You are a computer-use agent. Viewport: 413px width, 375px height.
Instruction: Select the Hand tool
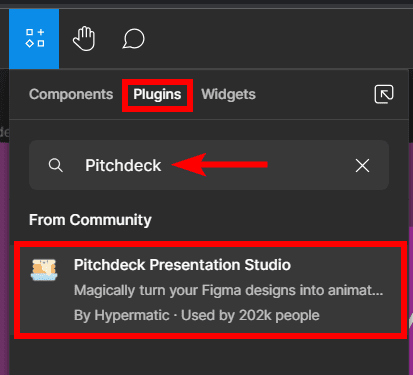click(x=84, y=39)
